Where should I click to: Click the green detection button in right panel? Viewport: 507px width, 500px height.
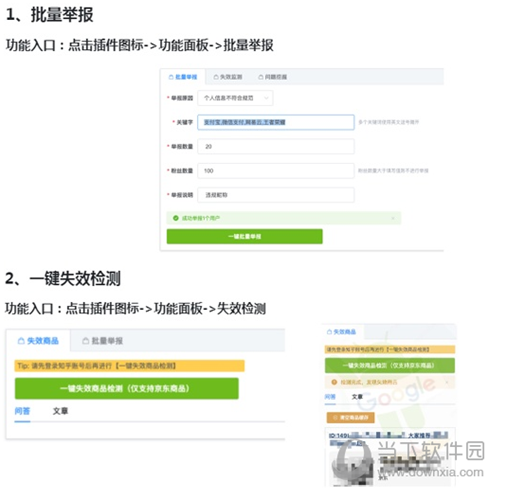390,365
